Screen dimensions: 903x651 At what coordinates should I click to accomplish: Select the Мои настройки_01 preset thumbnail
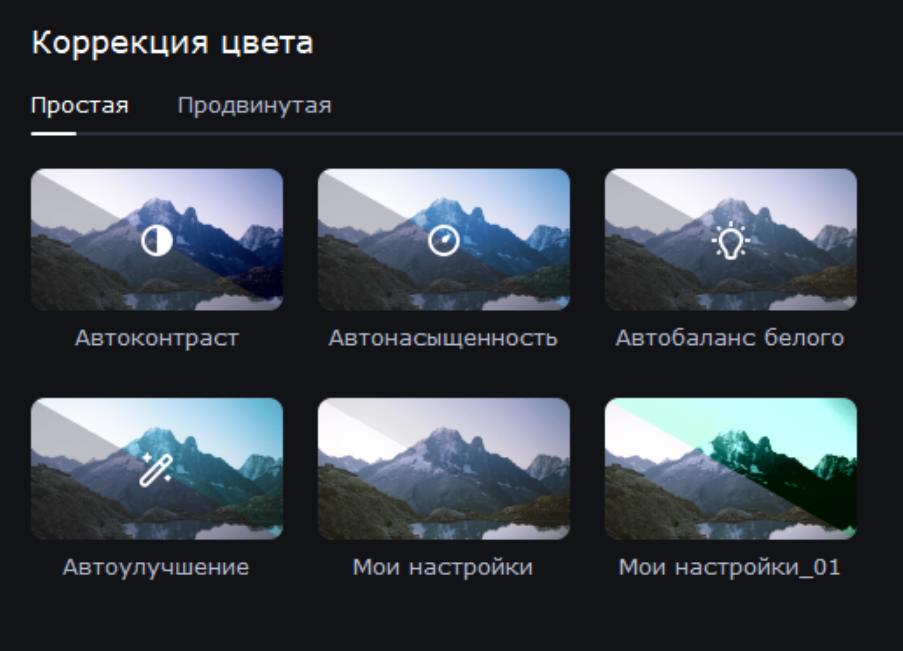coord(730,469)
